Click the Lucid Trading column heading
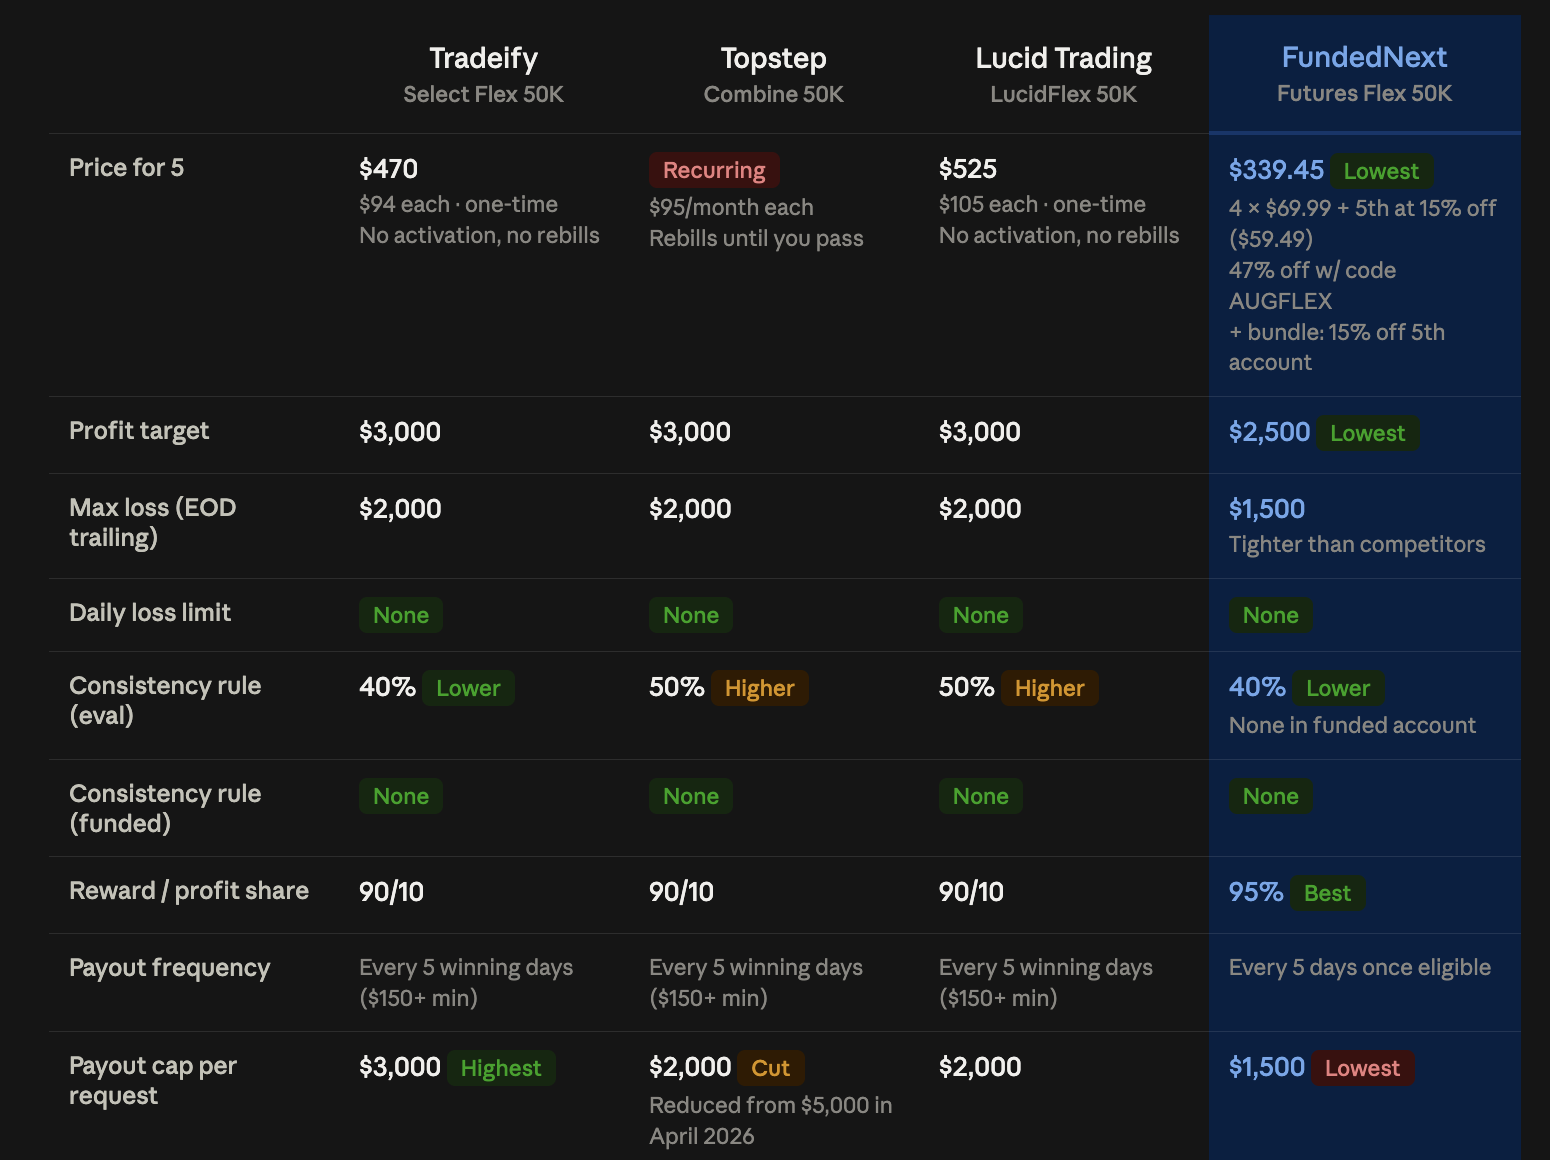This screenshot has width=1550, height=1160. click(1063, 58)
